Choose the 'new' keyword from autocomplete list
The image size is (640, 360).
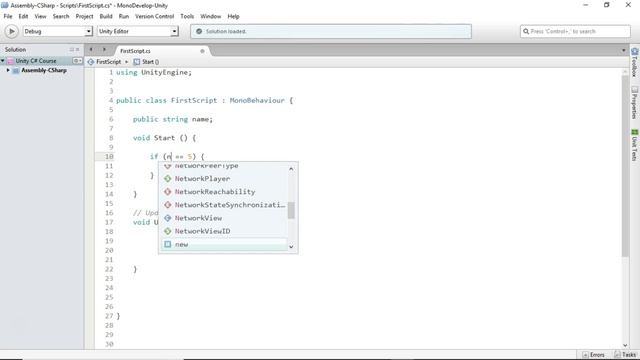(223, 244)
